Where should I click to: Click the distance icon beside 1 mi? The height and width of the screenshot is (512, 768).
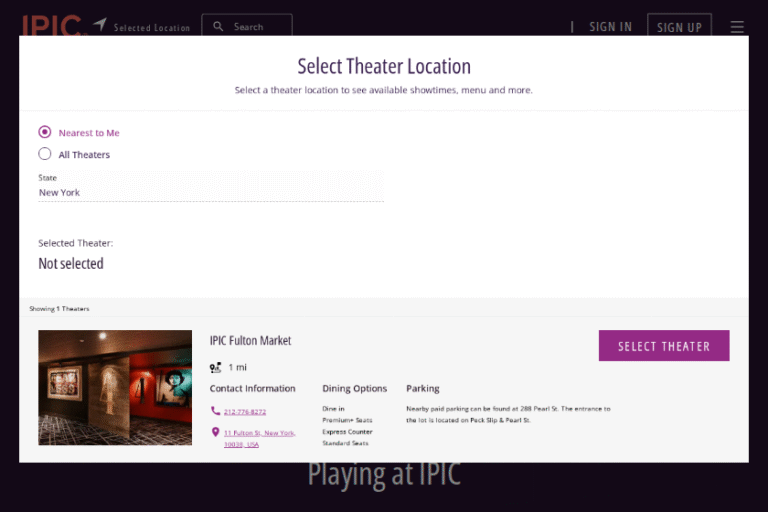point(216,367)
